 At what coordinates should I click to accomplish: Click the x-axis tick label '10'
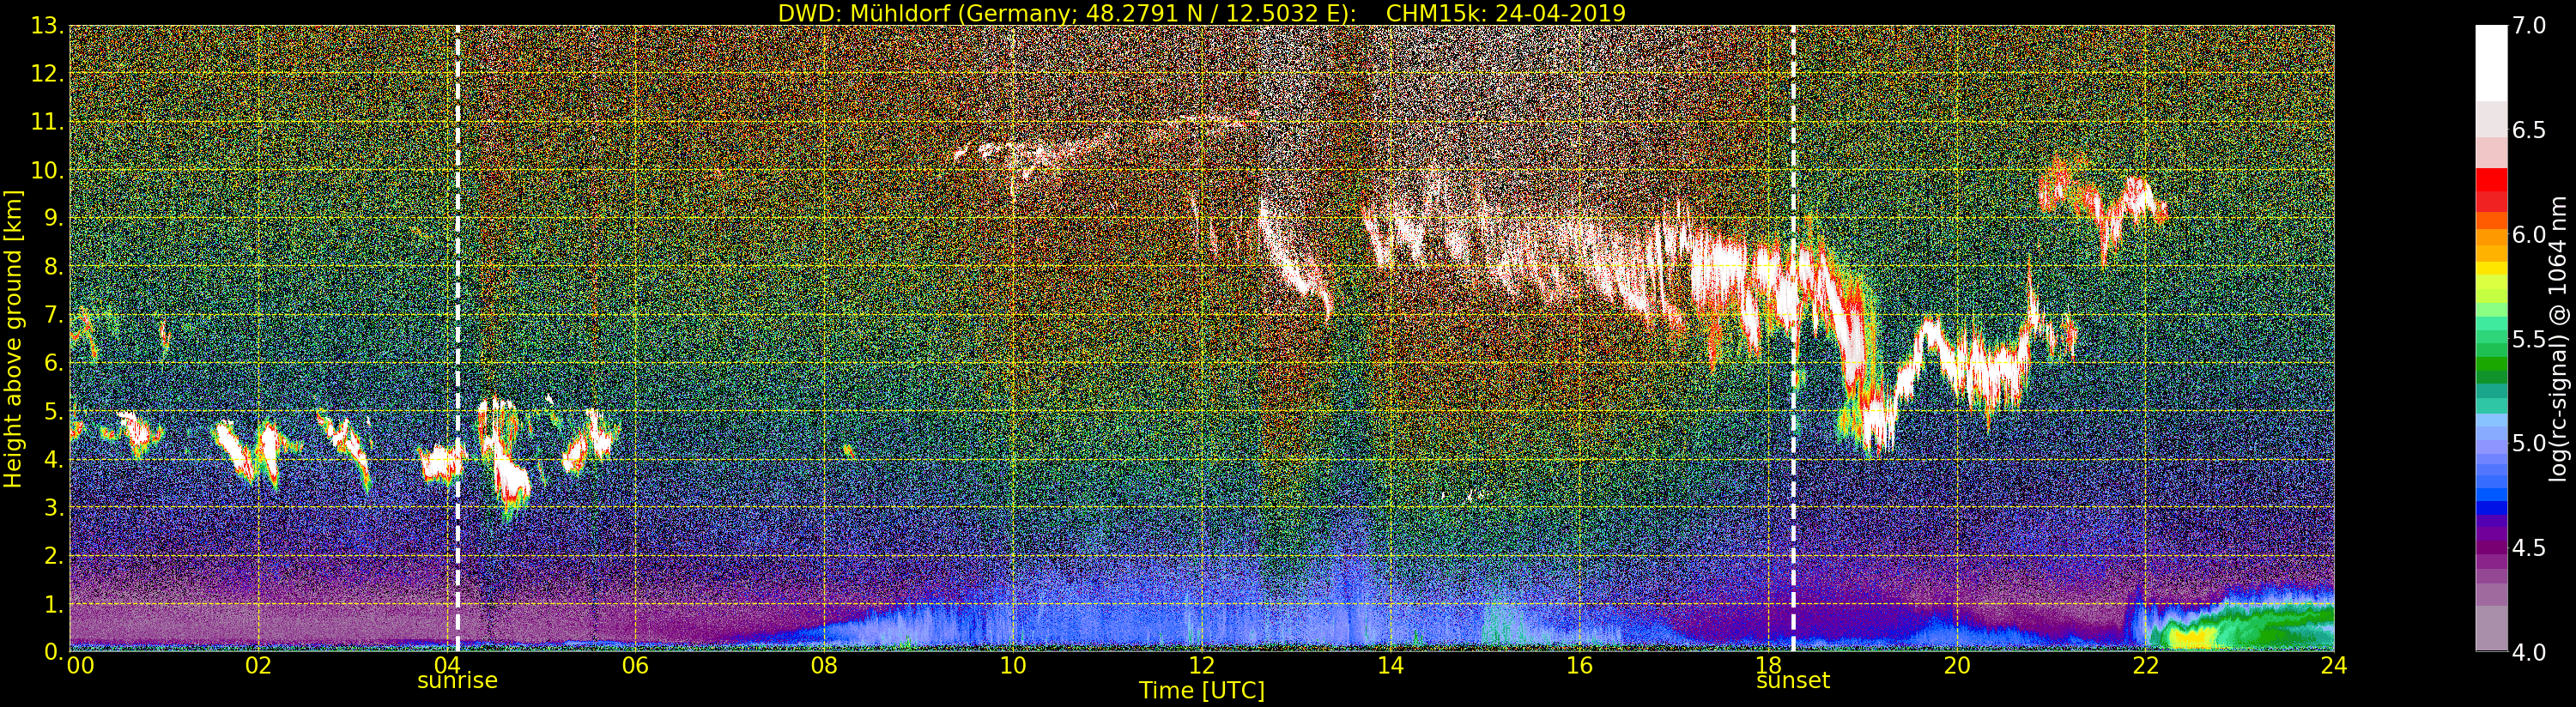[x=1013, y=666]
